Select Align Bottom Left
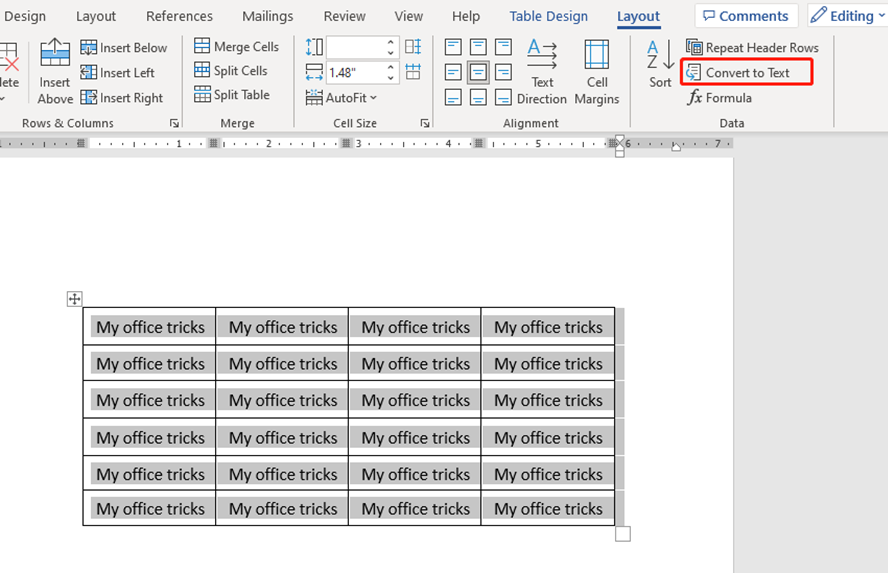The width and height of the screenshot is (888, 573). coord(453,97)
